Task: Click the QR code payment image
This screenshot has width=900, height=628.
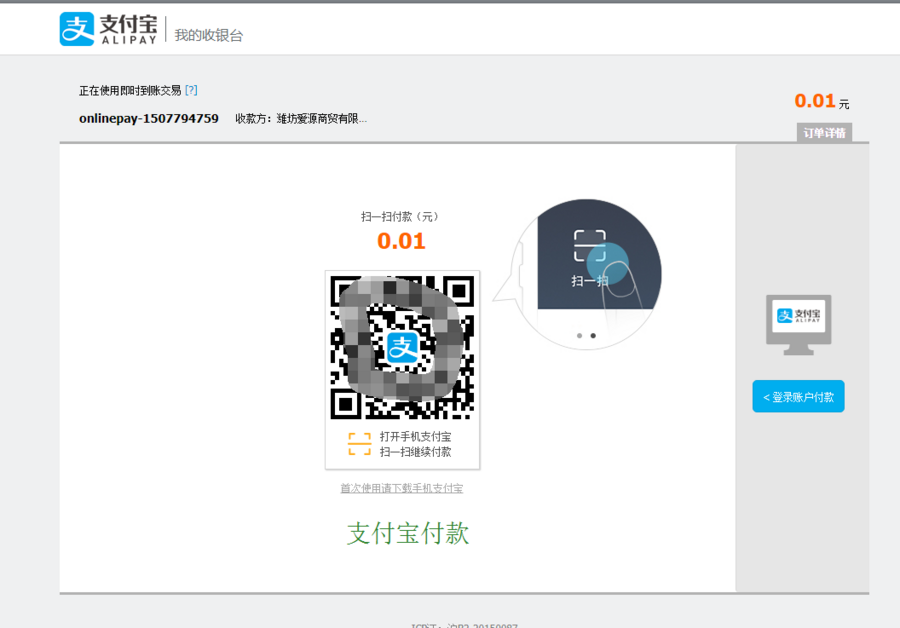Action: click(402, 347)
